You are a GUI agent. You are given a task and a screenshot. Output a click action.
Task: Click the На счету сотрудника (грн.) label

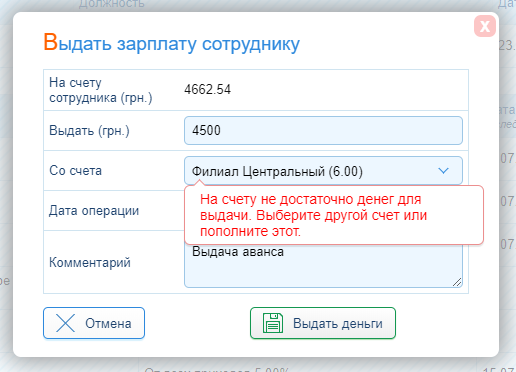pyautogui.click(x=101, y=90)
